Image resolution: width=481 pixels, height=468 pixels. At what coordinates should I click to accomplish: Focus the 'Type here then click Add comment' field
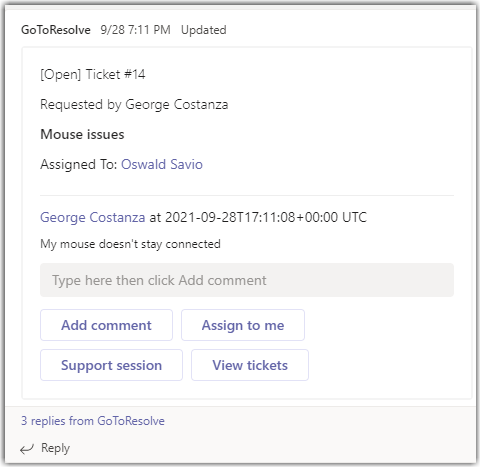(x=247, y=280)
